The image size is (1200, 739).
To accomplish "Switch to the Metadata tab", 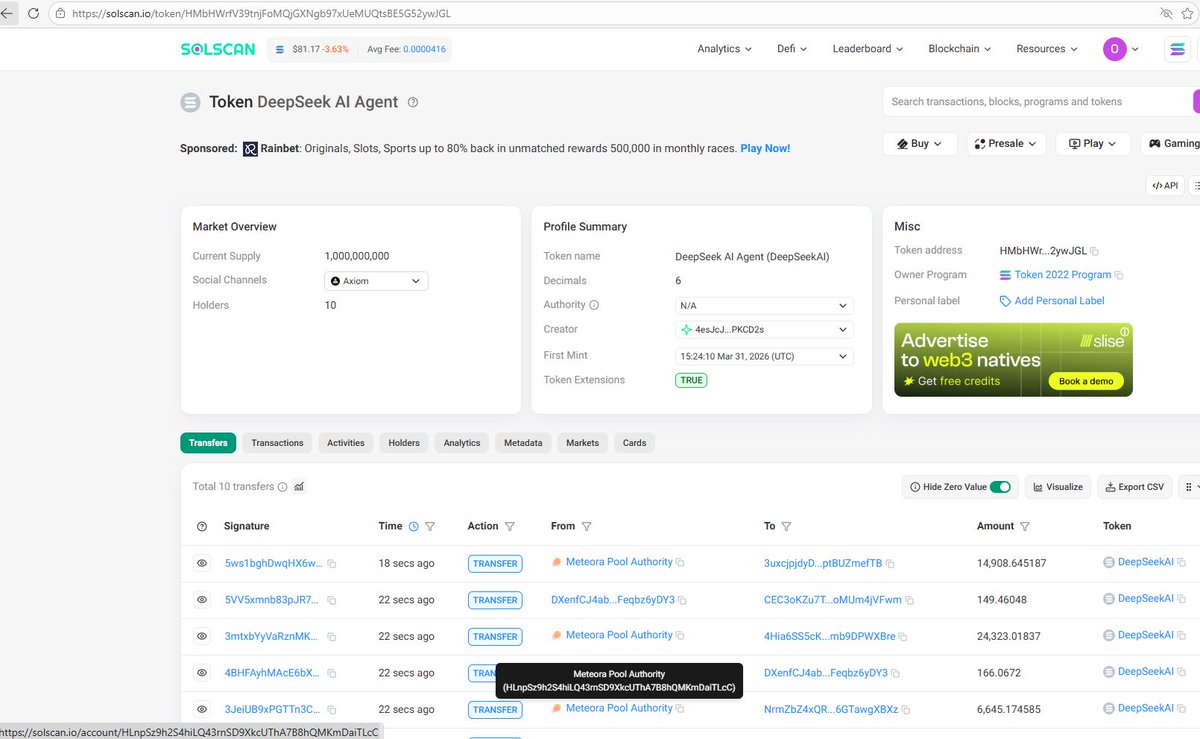I will click(523, 443).
